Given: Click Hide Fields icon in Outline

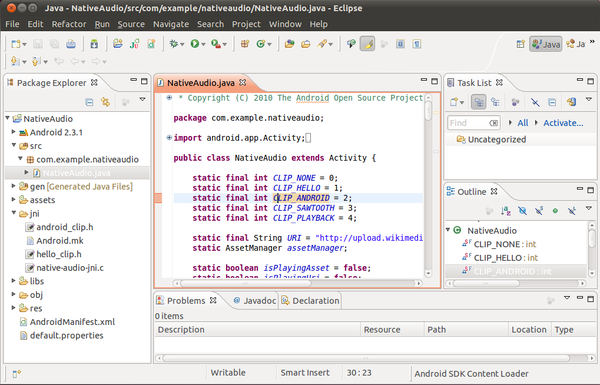Looking at the screenshot, I should pyautogui.click(x=522, y=211).
